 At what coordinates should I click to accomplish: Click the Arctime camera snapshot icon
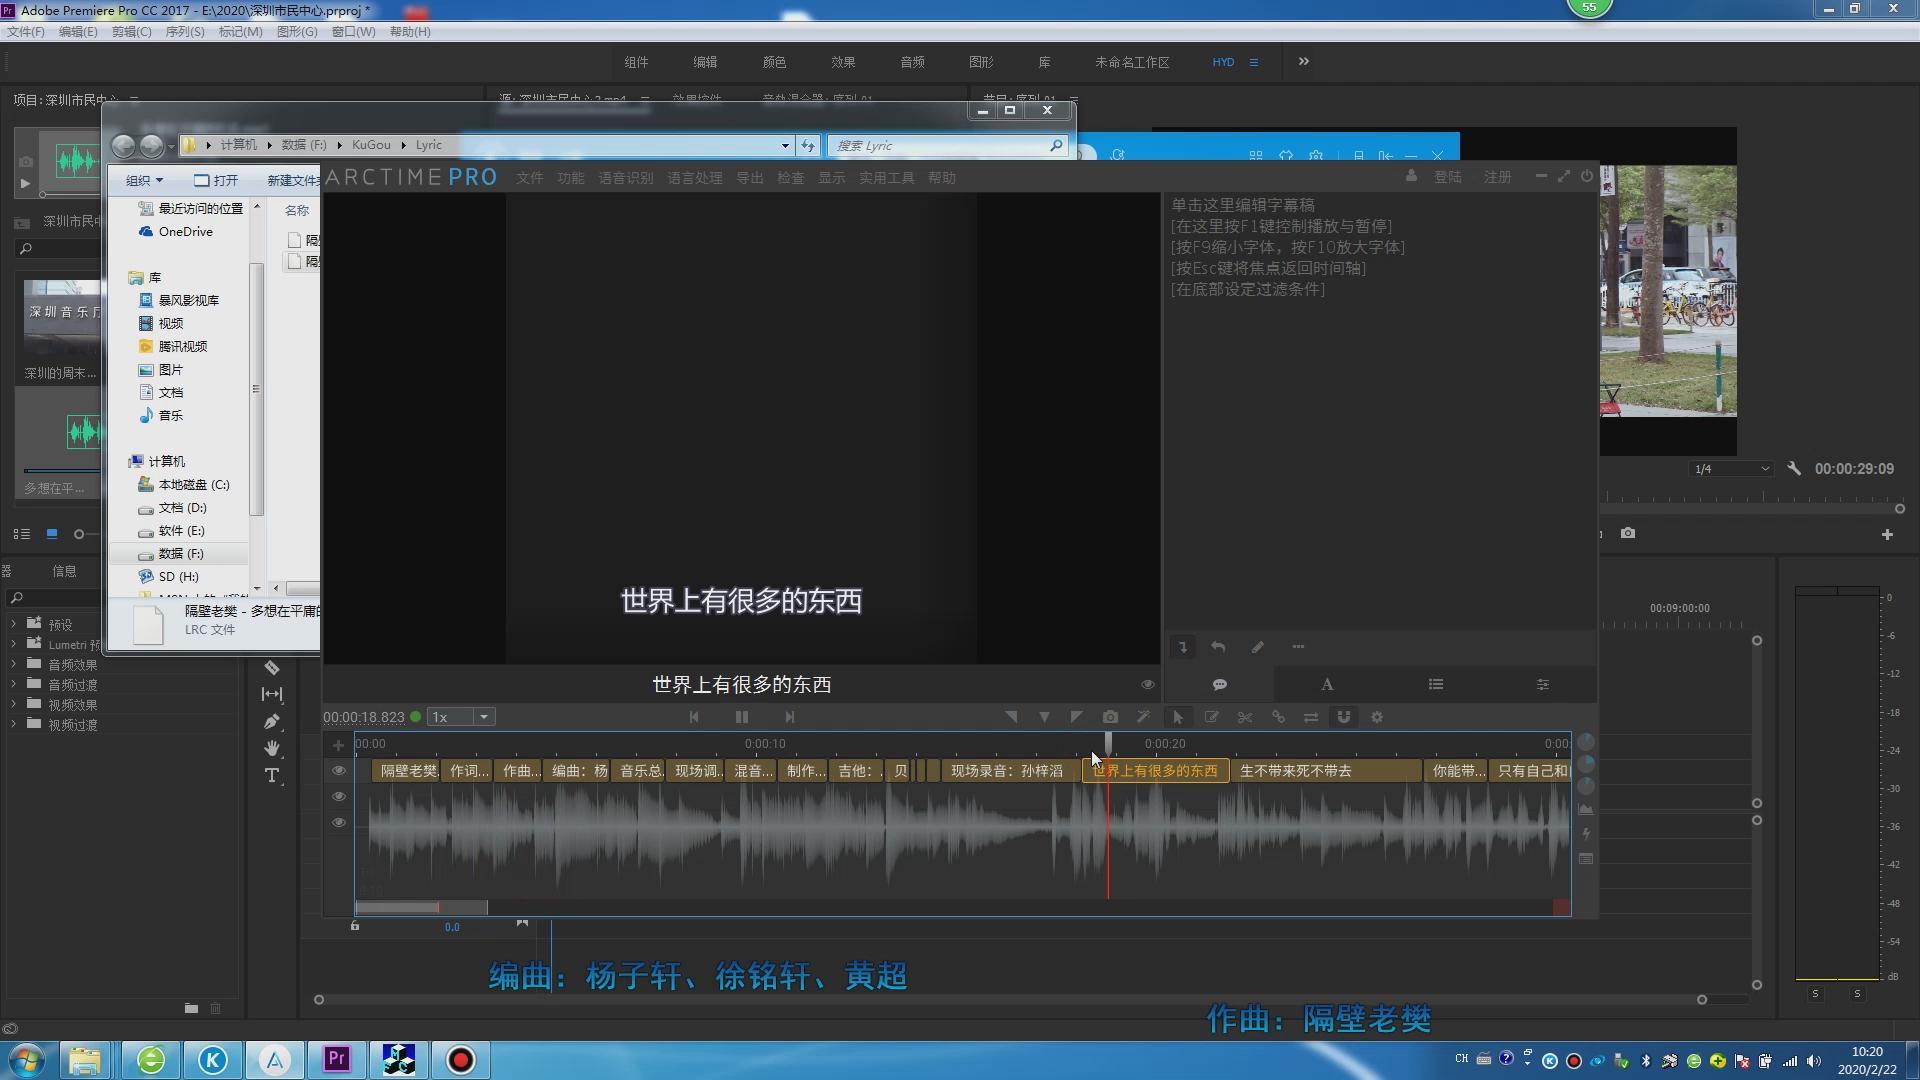pyautogui.click(x=1110, y=717)
